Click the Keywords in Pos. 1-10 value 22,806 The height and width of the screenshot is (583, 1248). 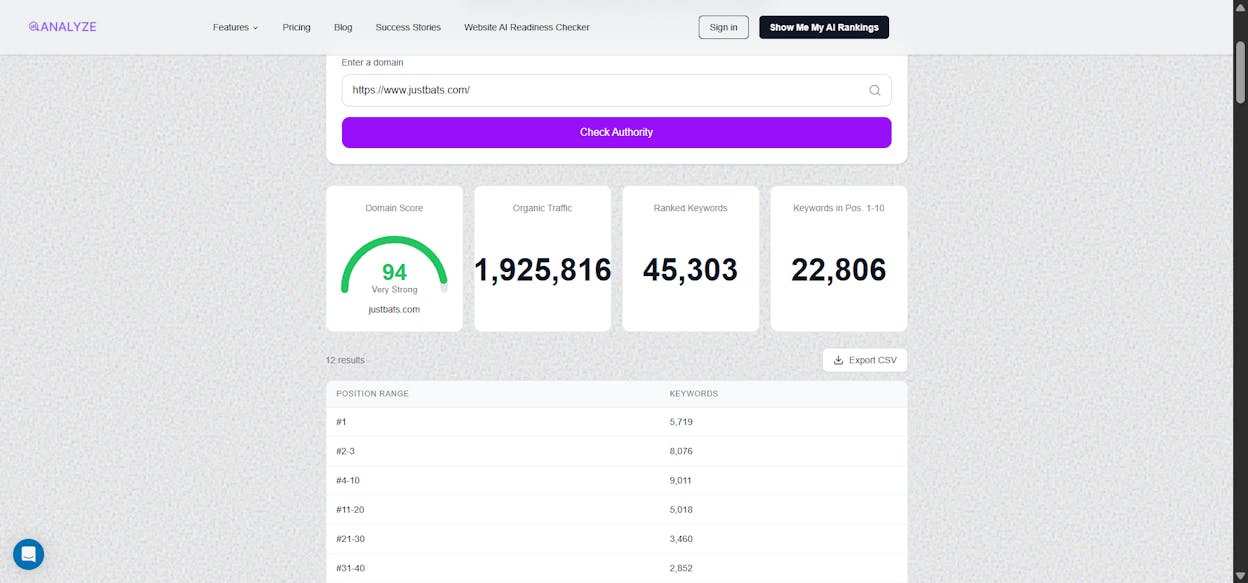click(x=838, y=270)
